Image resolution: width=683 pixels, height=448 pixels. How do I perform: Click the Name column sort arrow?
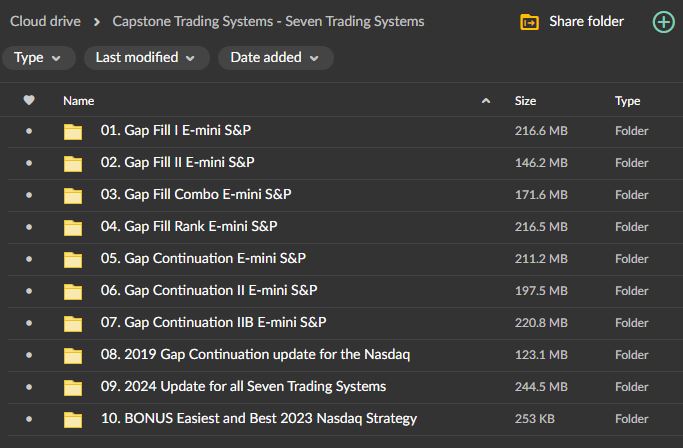point(486,101)
